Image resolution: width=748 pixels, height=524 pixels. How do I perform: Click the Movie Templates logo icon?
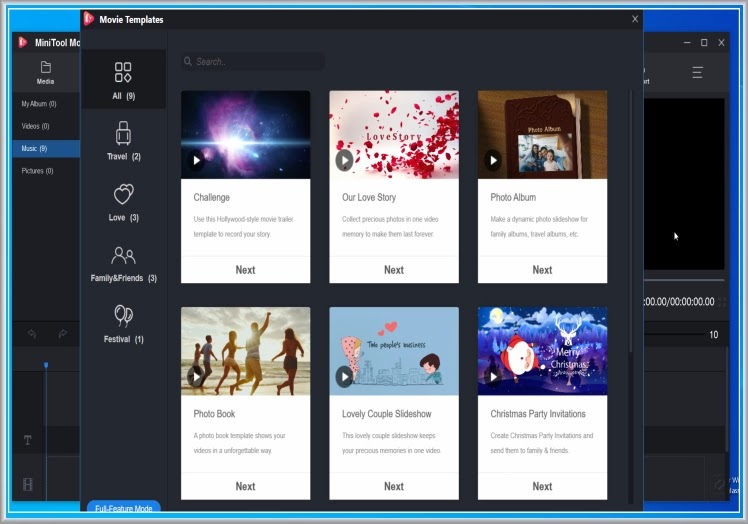pos(89,19)
